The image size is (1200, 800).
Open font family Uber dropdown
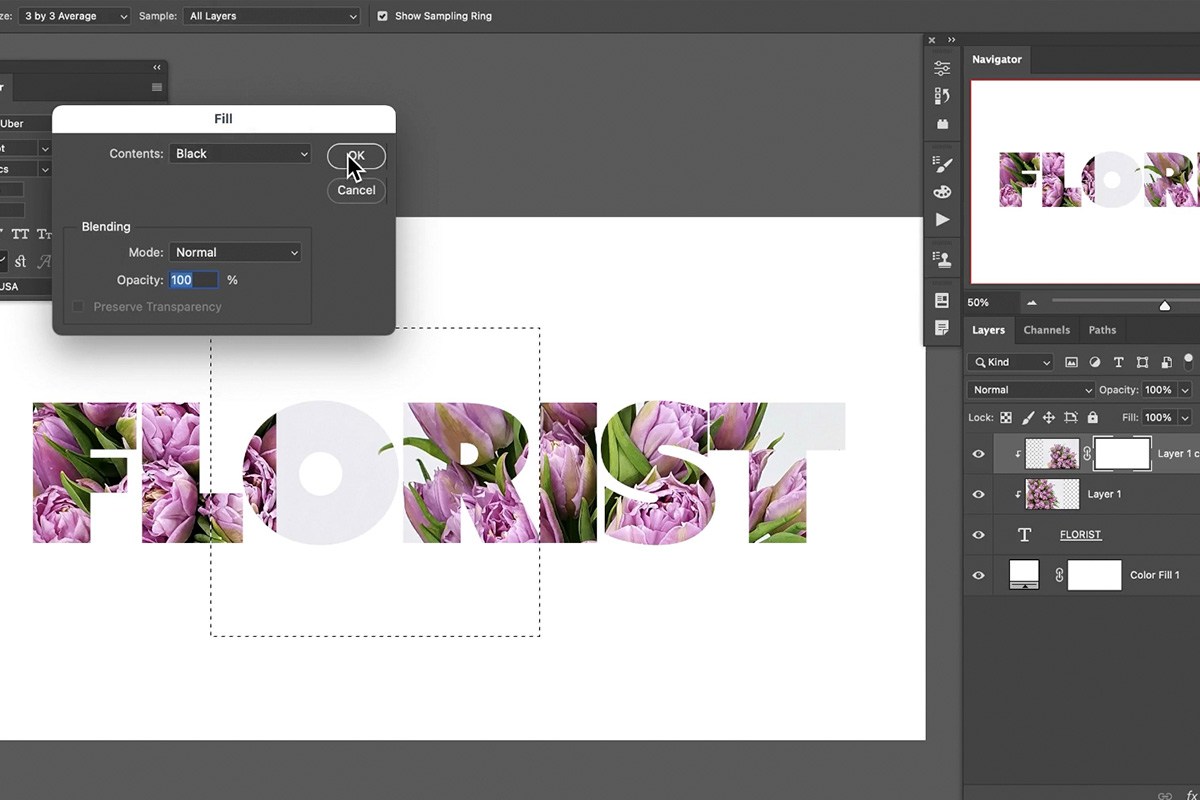(x=25, y=124)
